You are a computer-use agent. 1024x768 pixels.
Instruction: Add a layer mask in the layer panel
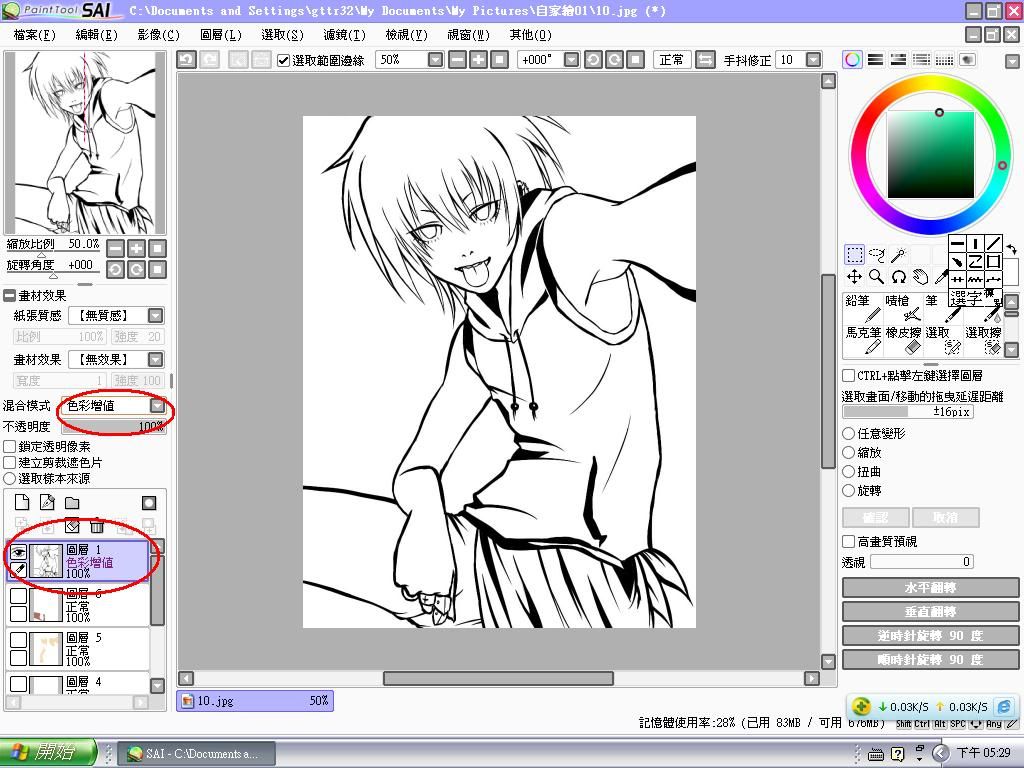click(149, 502)
